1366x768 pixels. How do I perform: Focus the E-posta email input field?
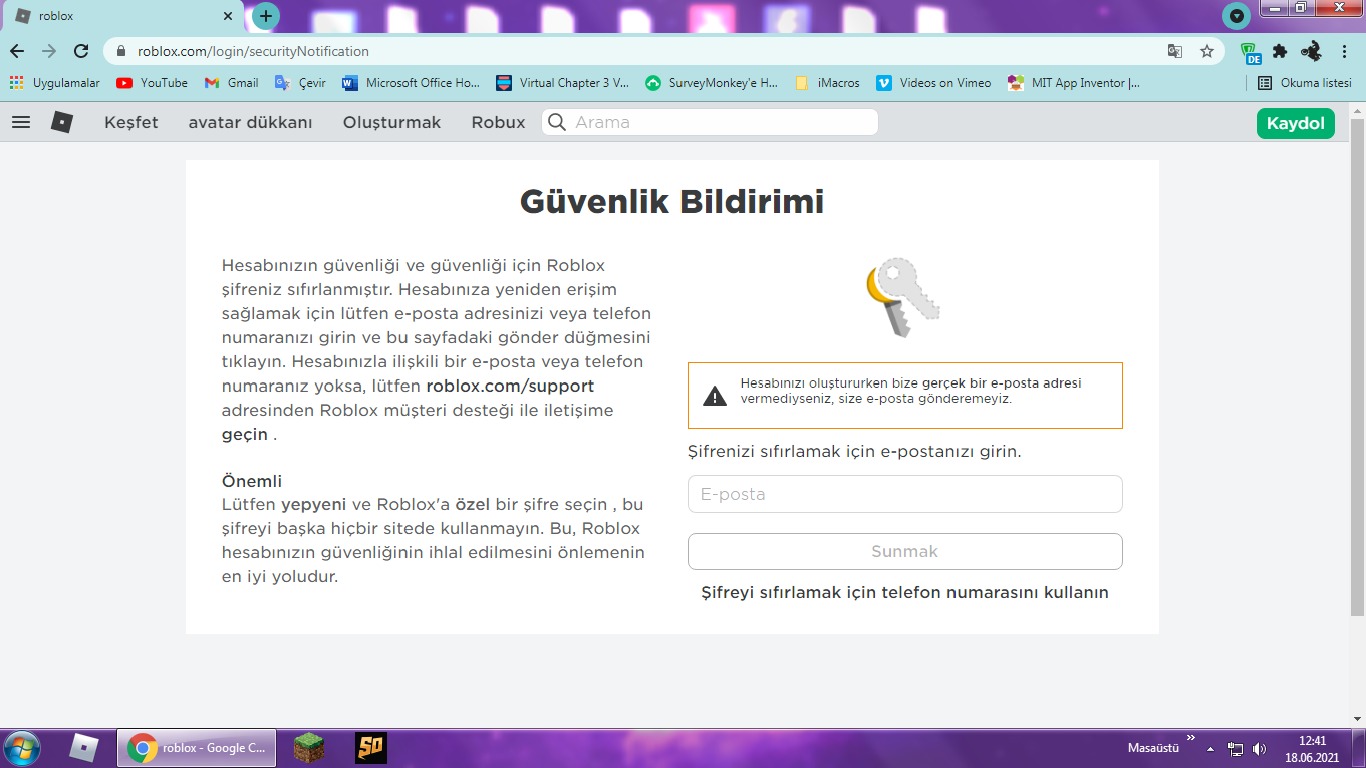coord(905,494)
